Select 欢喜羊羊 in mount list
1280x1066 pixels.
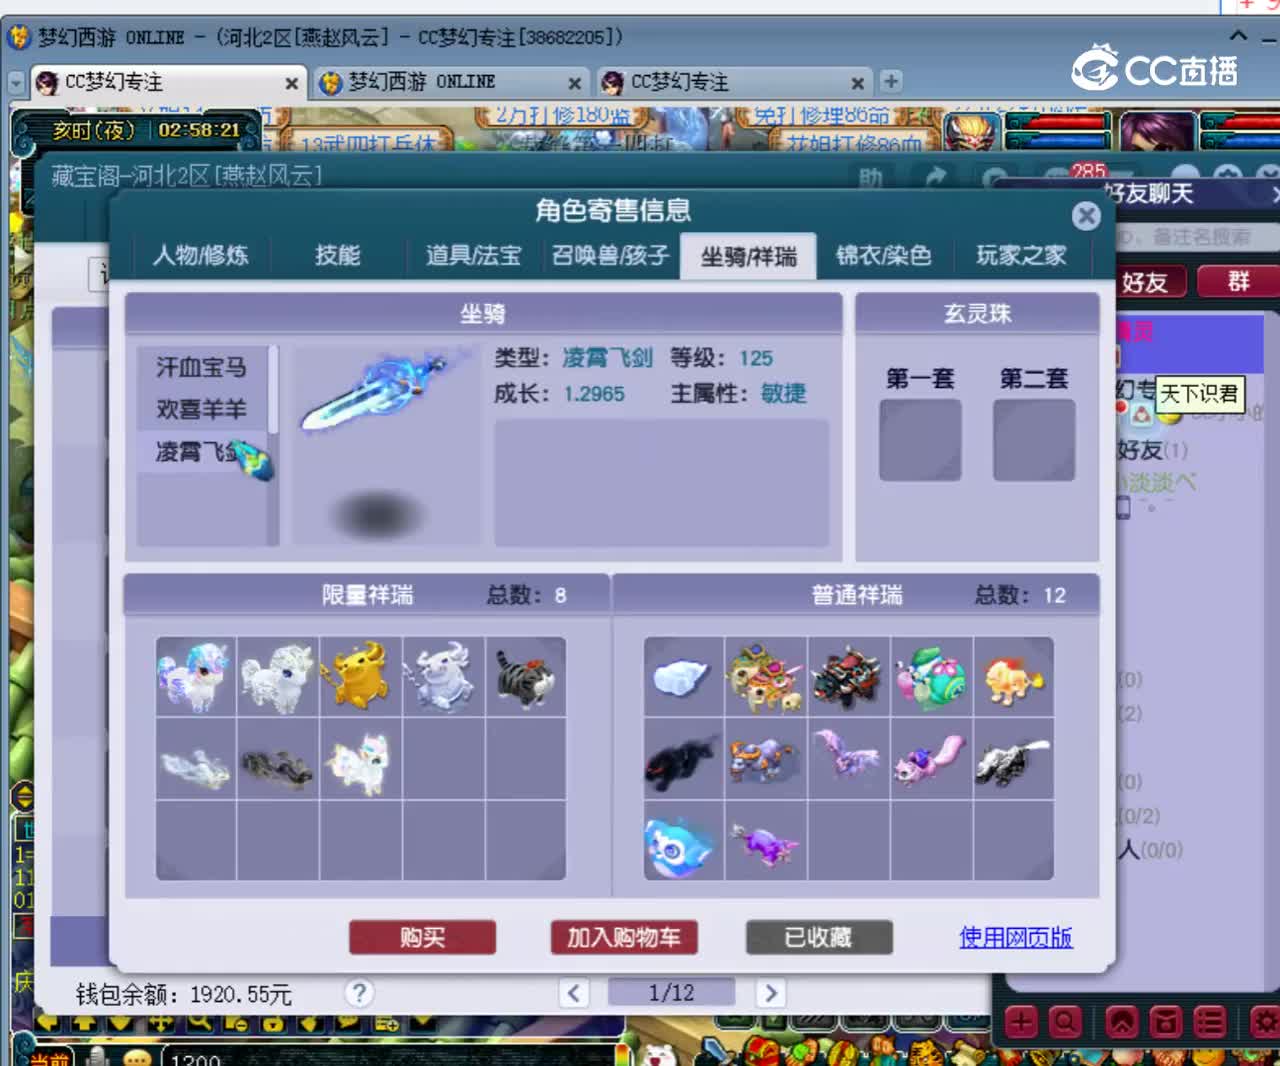coord(201,409)
